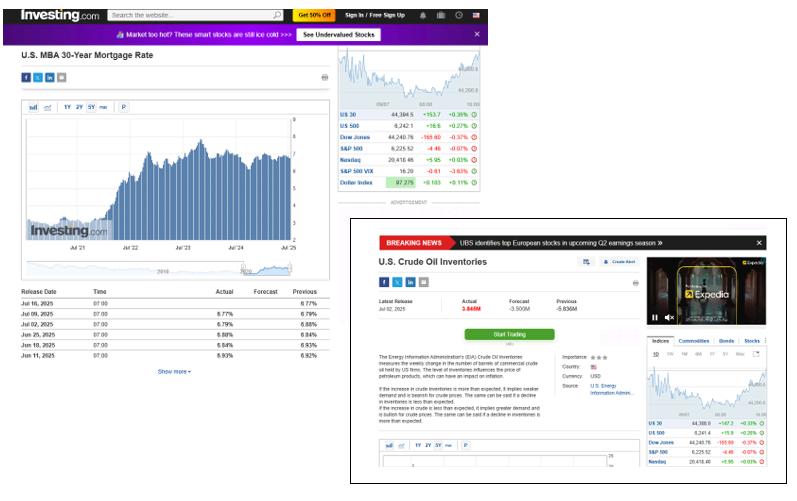
Task: Open Dow Jones in Crude Oil page sidebar
Action: (x=661, y=443)
